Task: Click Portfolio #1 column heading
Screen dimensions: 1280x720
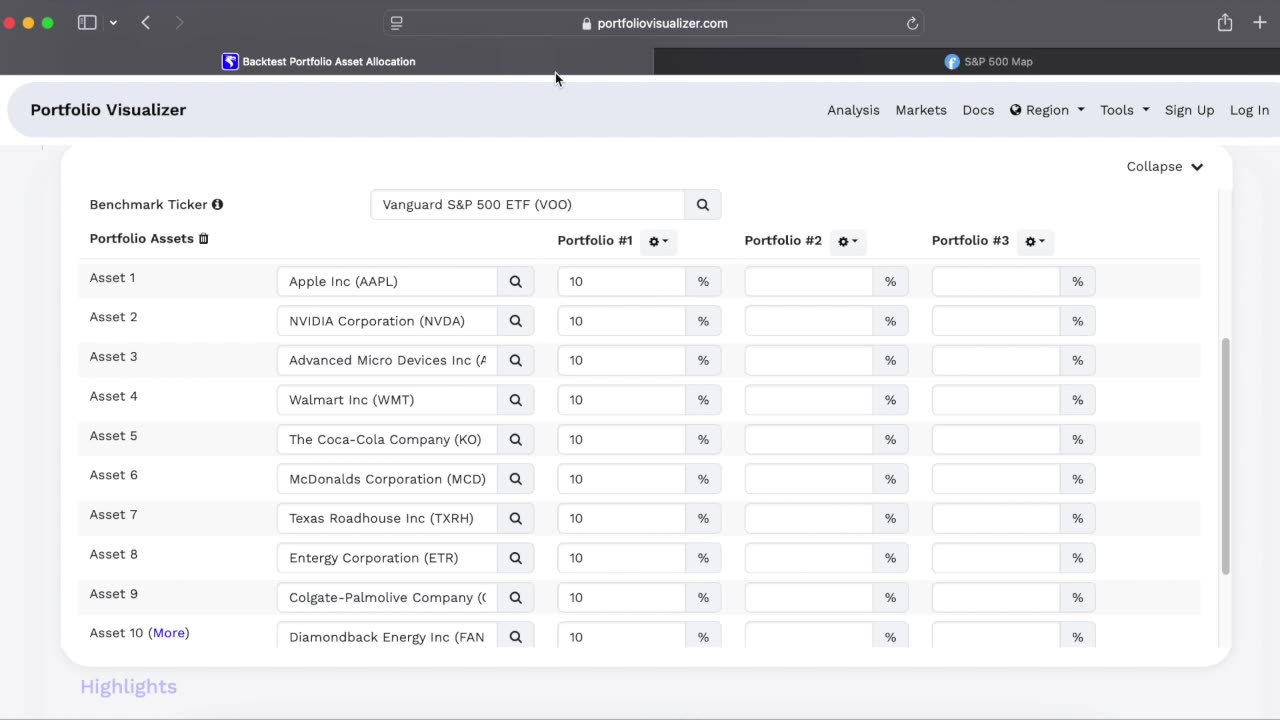Action: click(x=595, y=241)
